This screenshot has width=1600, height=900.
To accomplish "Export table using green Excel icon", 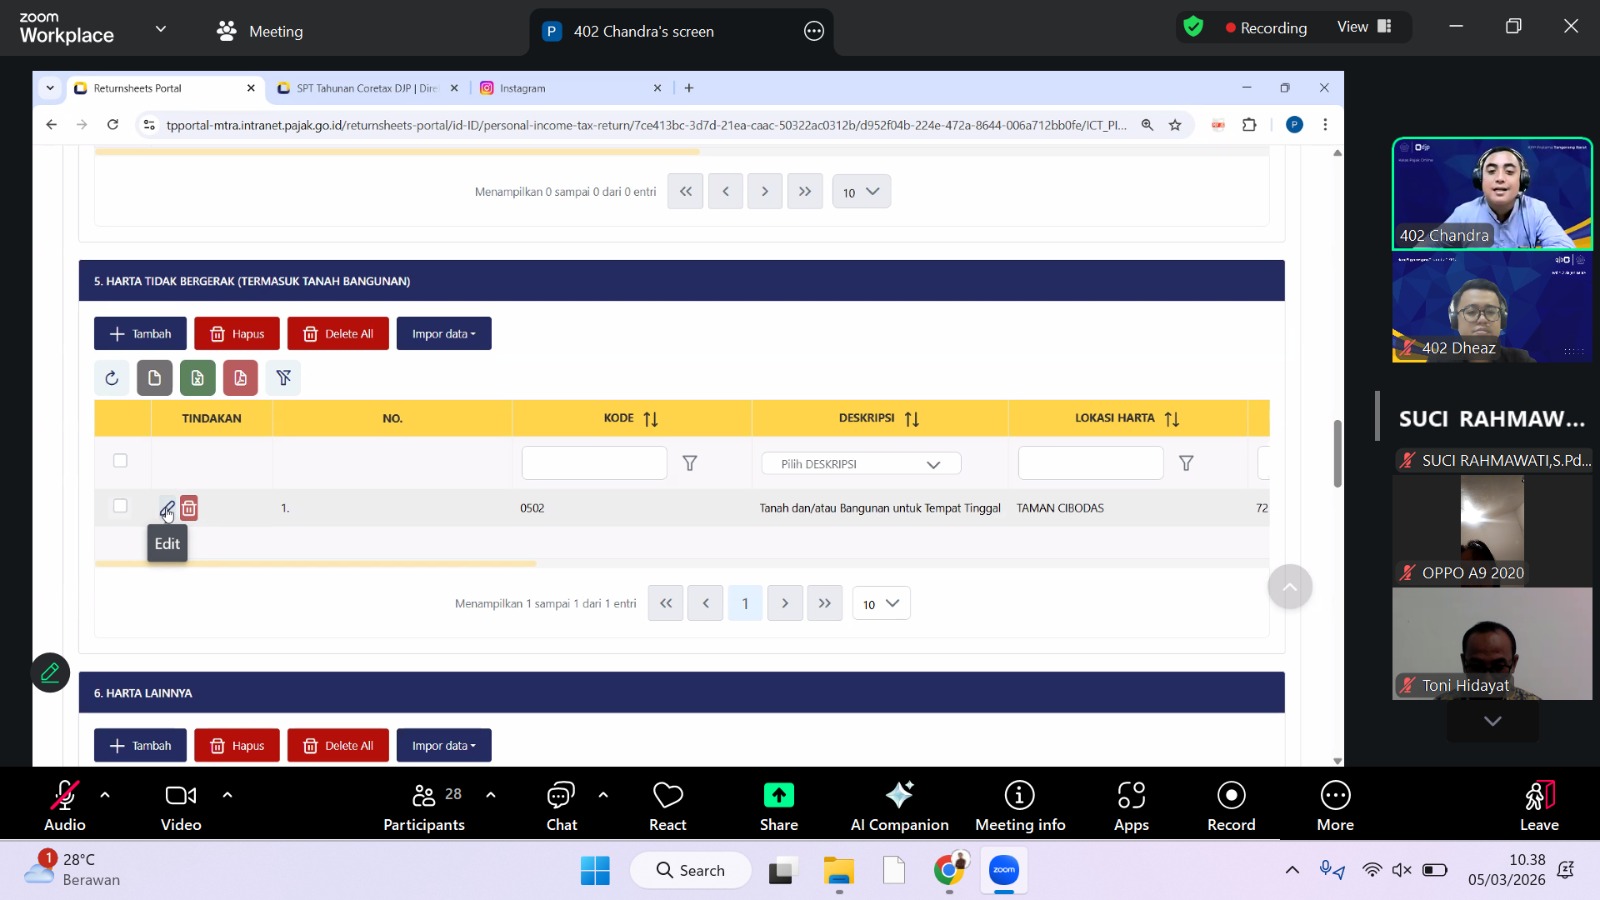I will (x=197, y=378).
